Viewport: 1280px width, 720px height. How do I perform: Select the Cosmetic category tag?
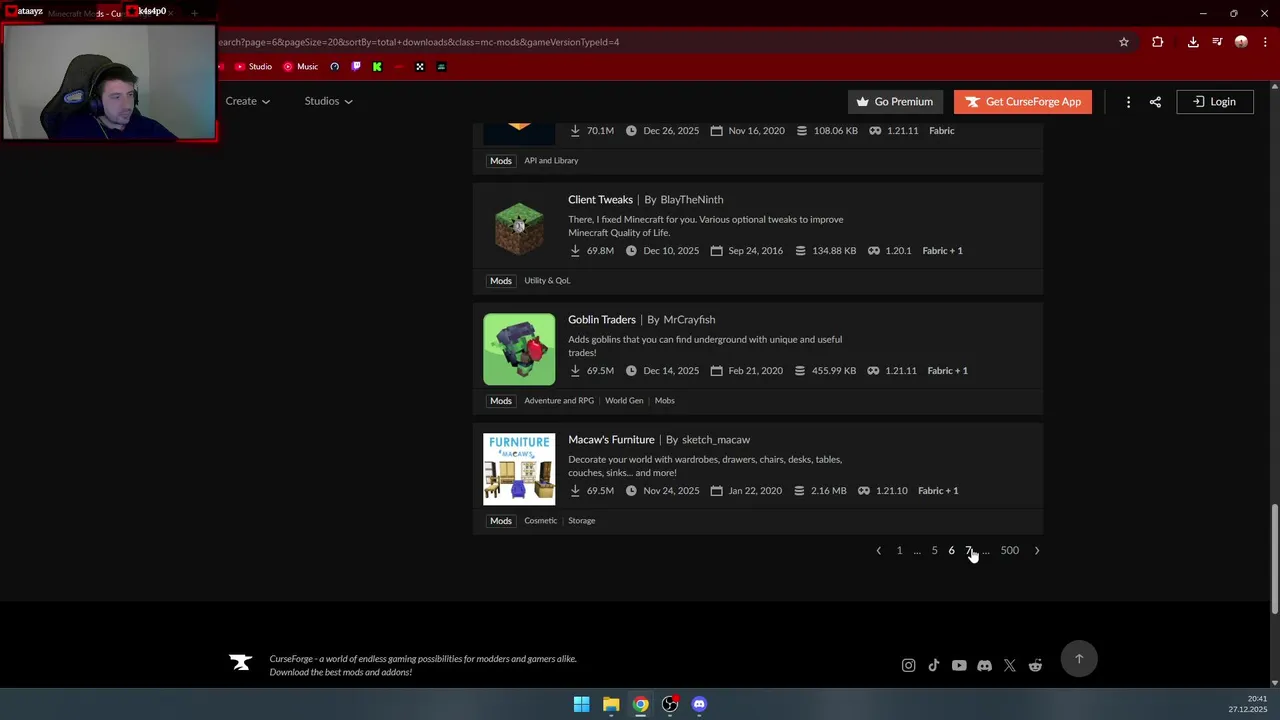[540, 521]
